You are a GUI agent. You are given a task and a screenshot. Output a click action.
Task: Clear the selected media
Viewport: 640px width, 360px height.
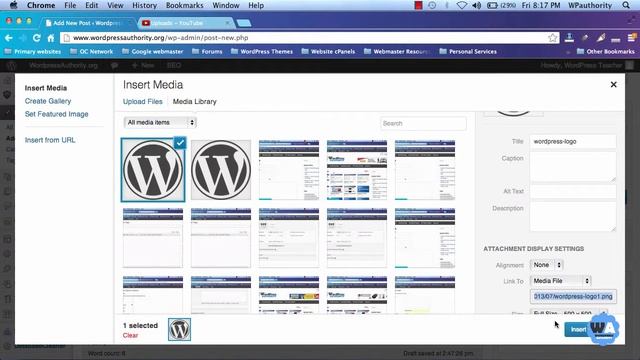pyautogui.click(x=130, y=335)
